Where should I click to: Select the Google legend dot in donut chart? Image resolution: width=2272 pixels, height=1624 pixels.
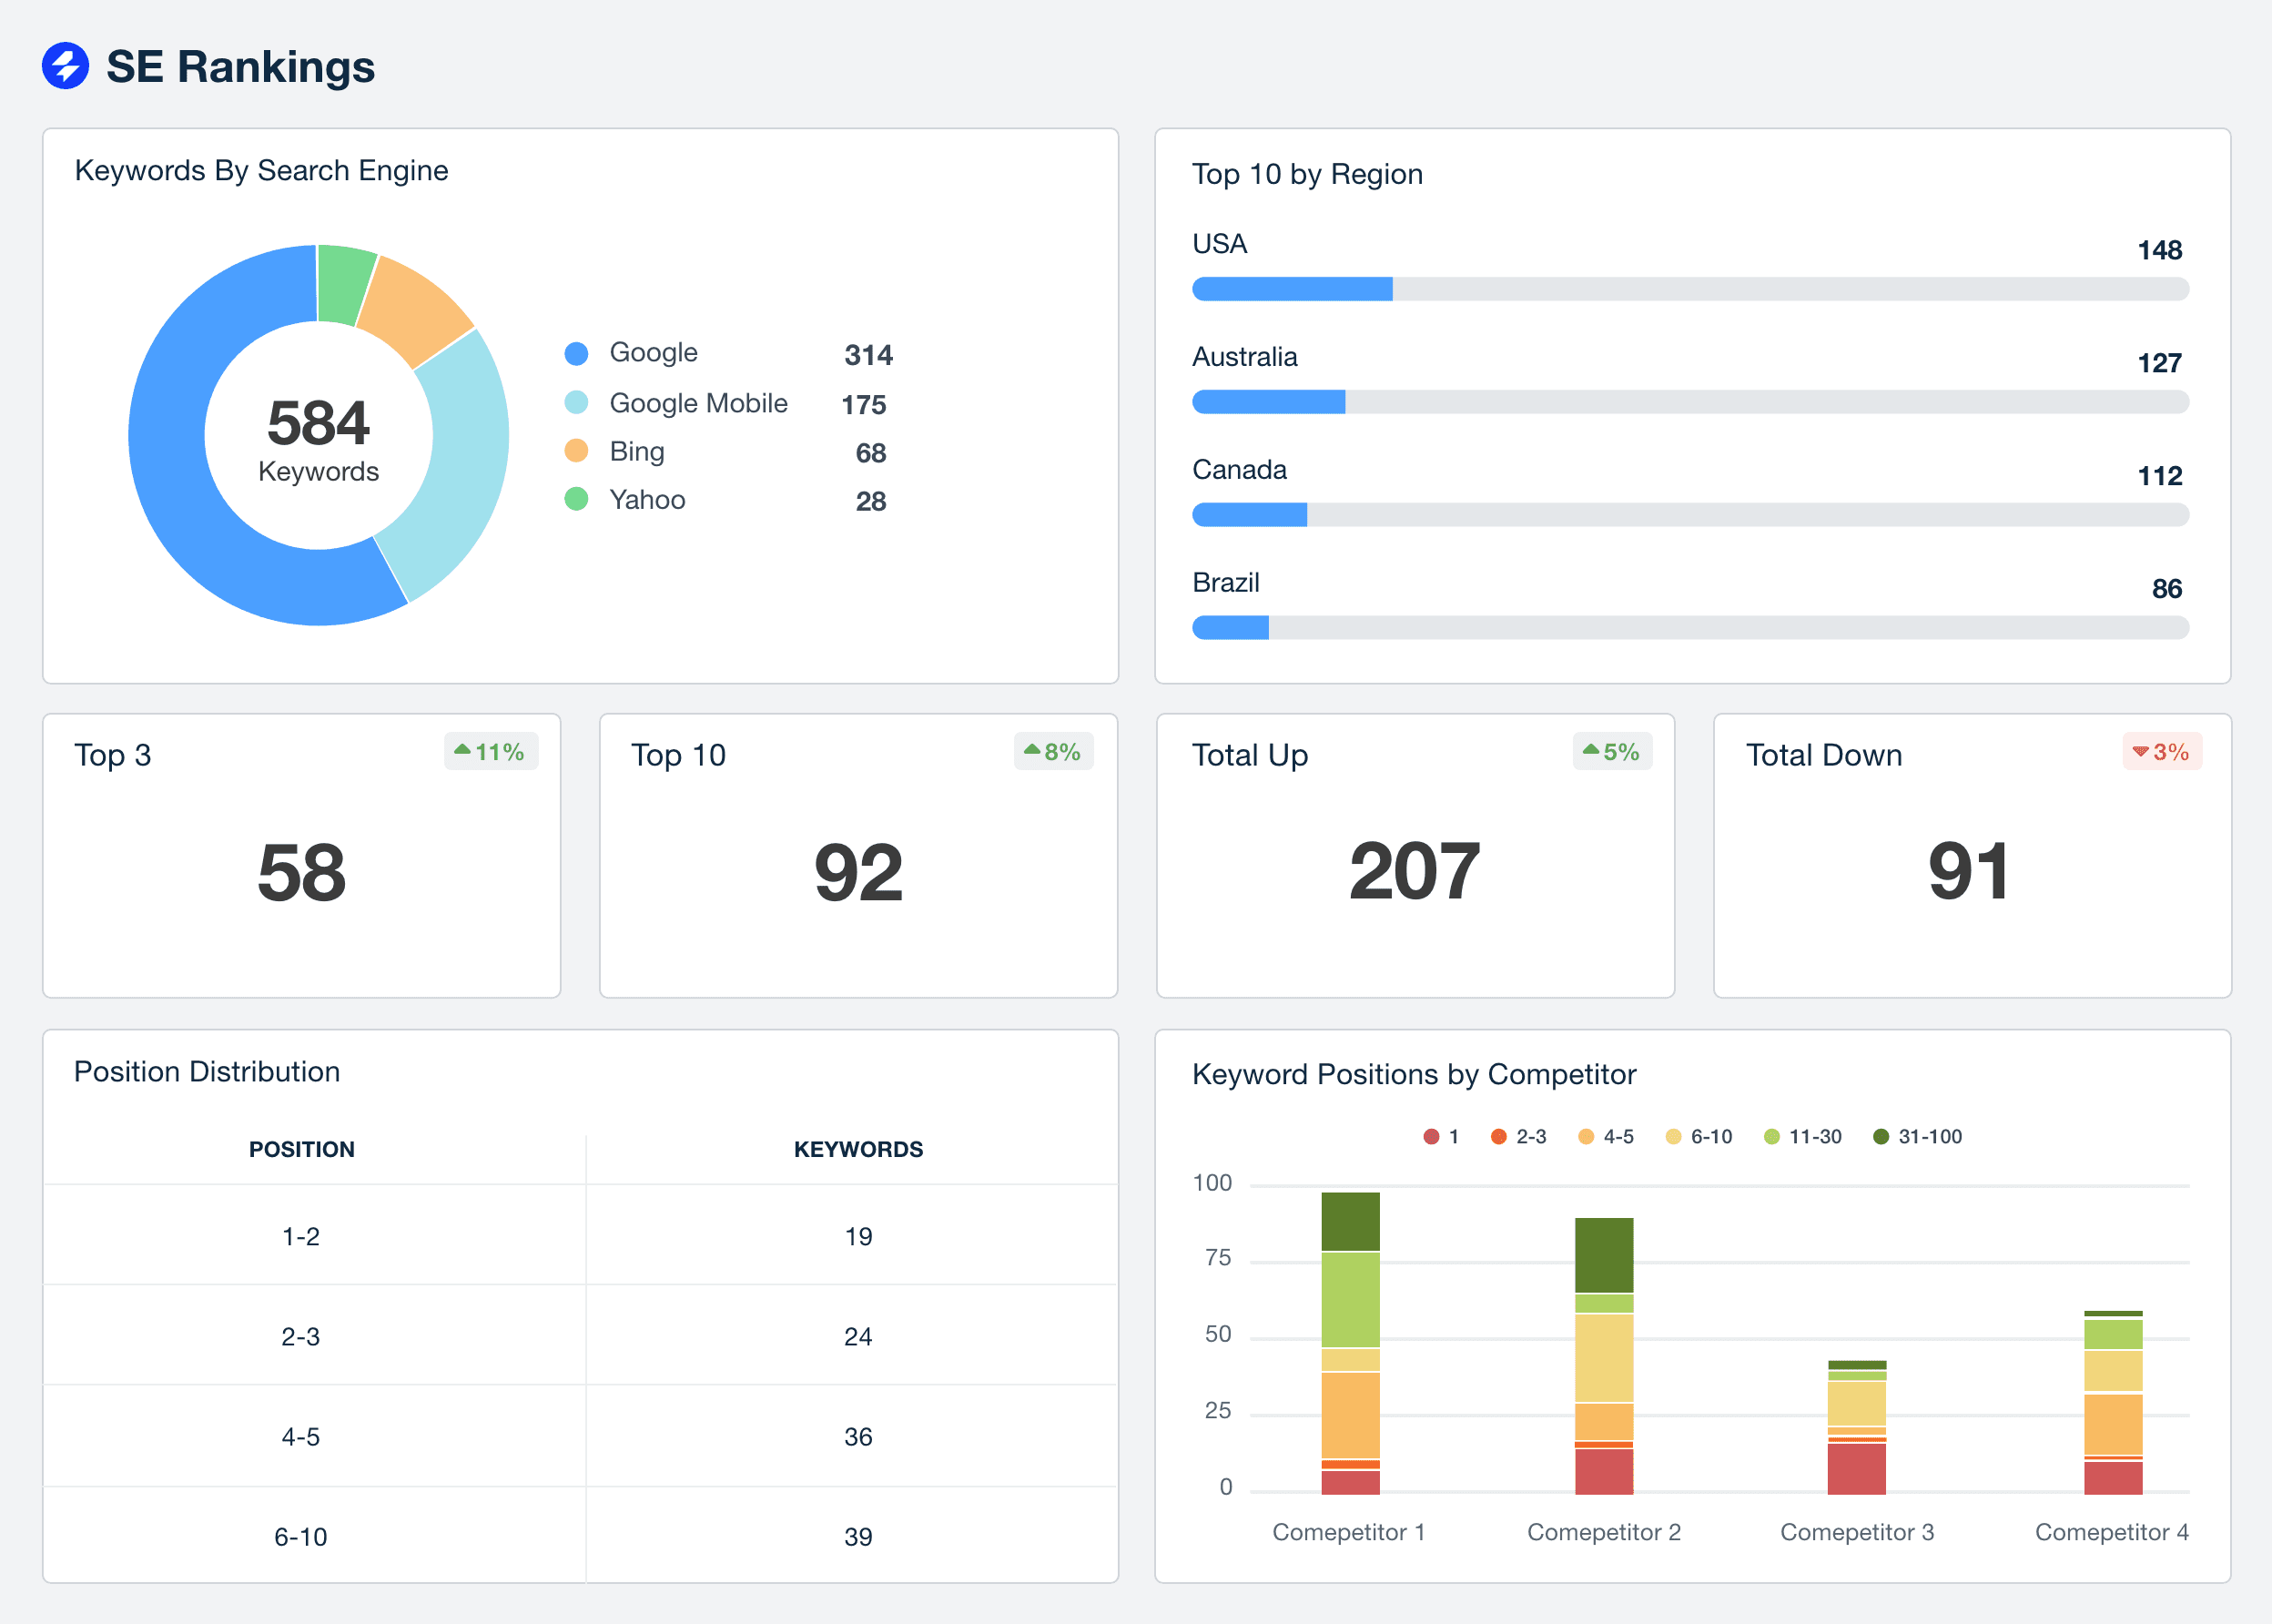[x=576, y=353]
